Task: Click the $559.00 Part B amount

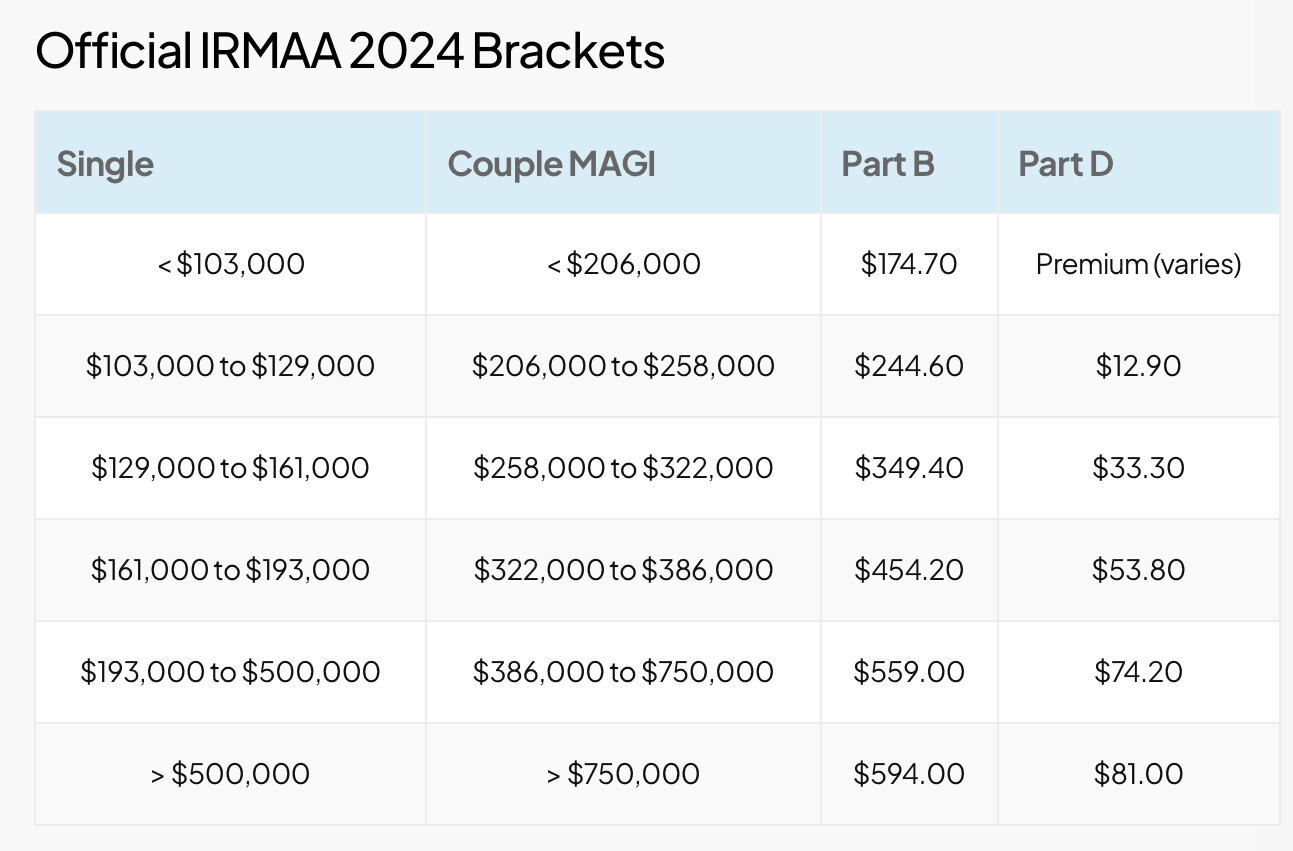Action: 908,672
